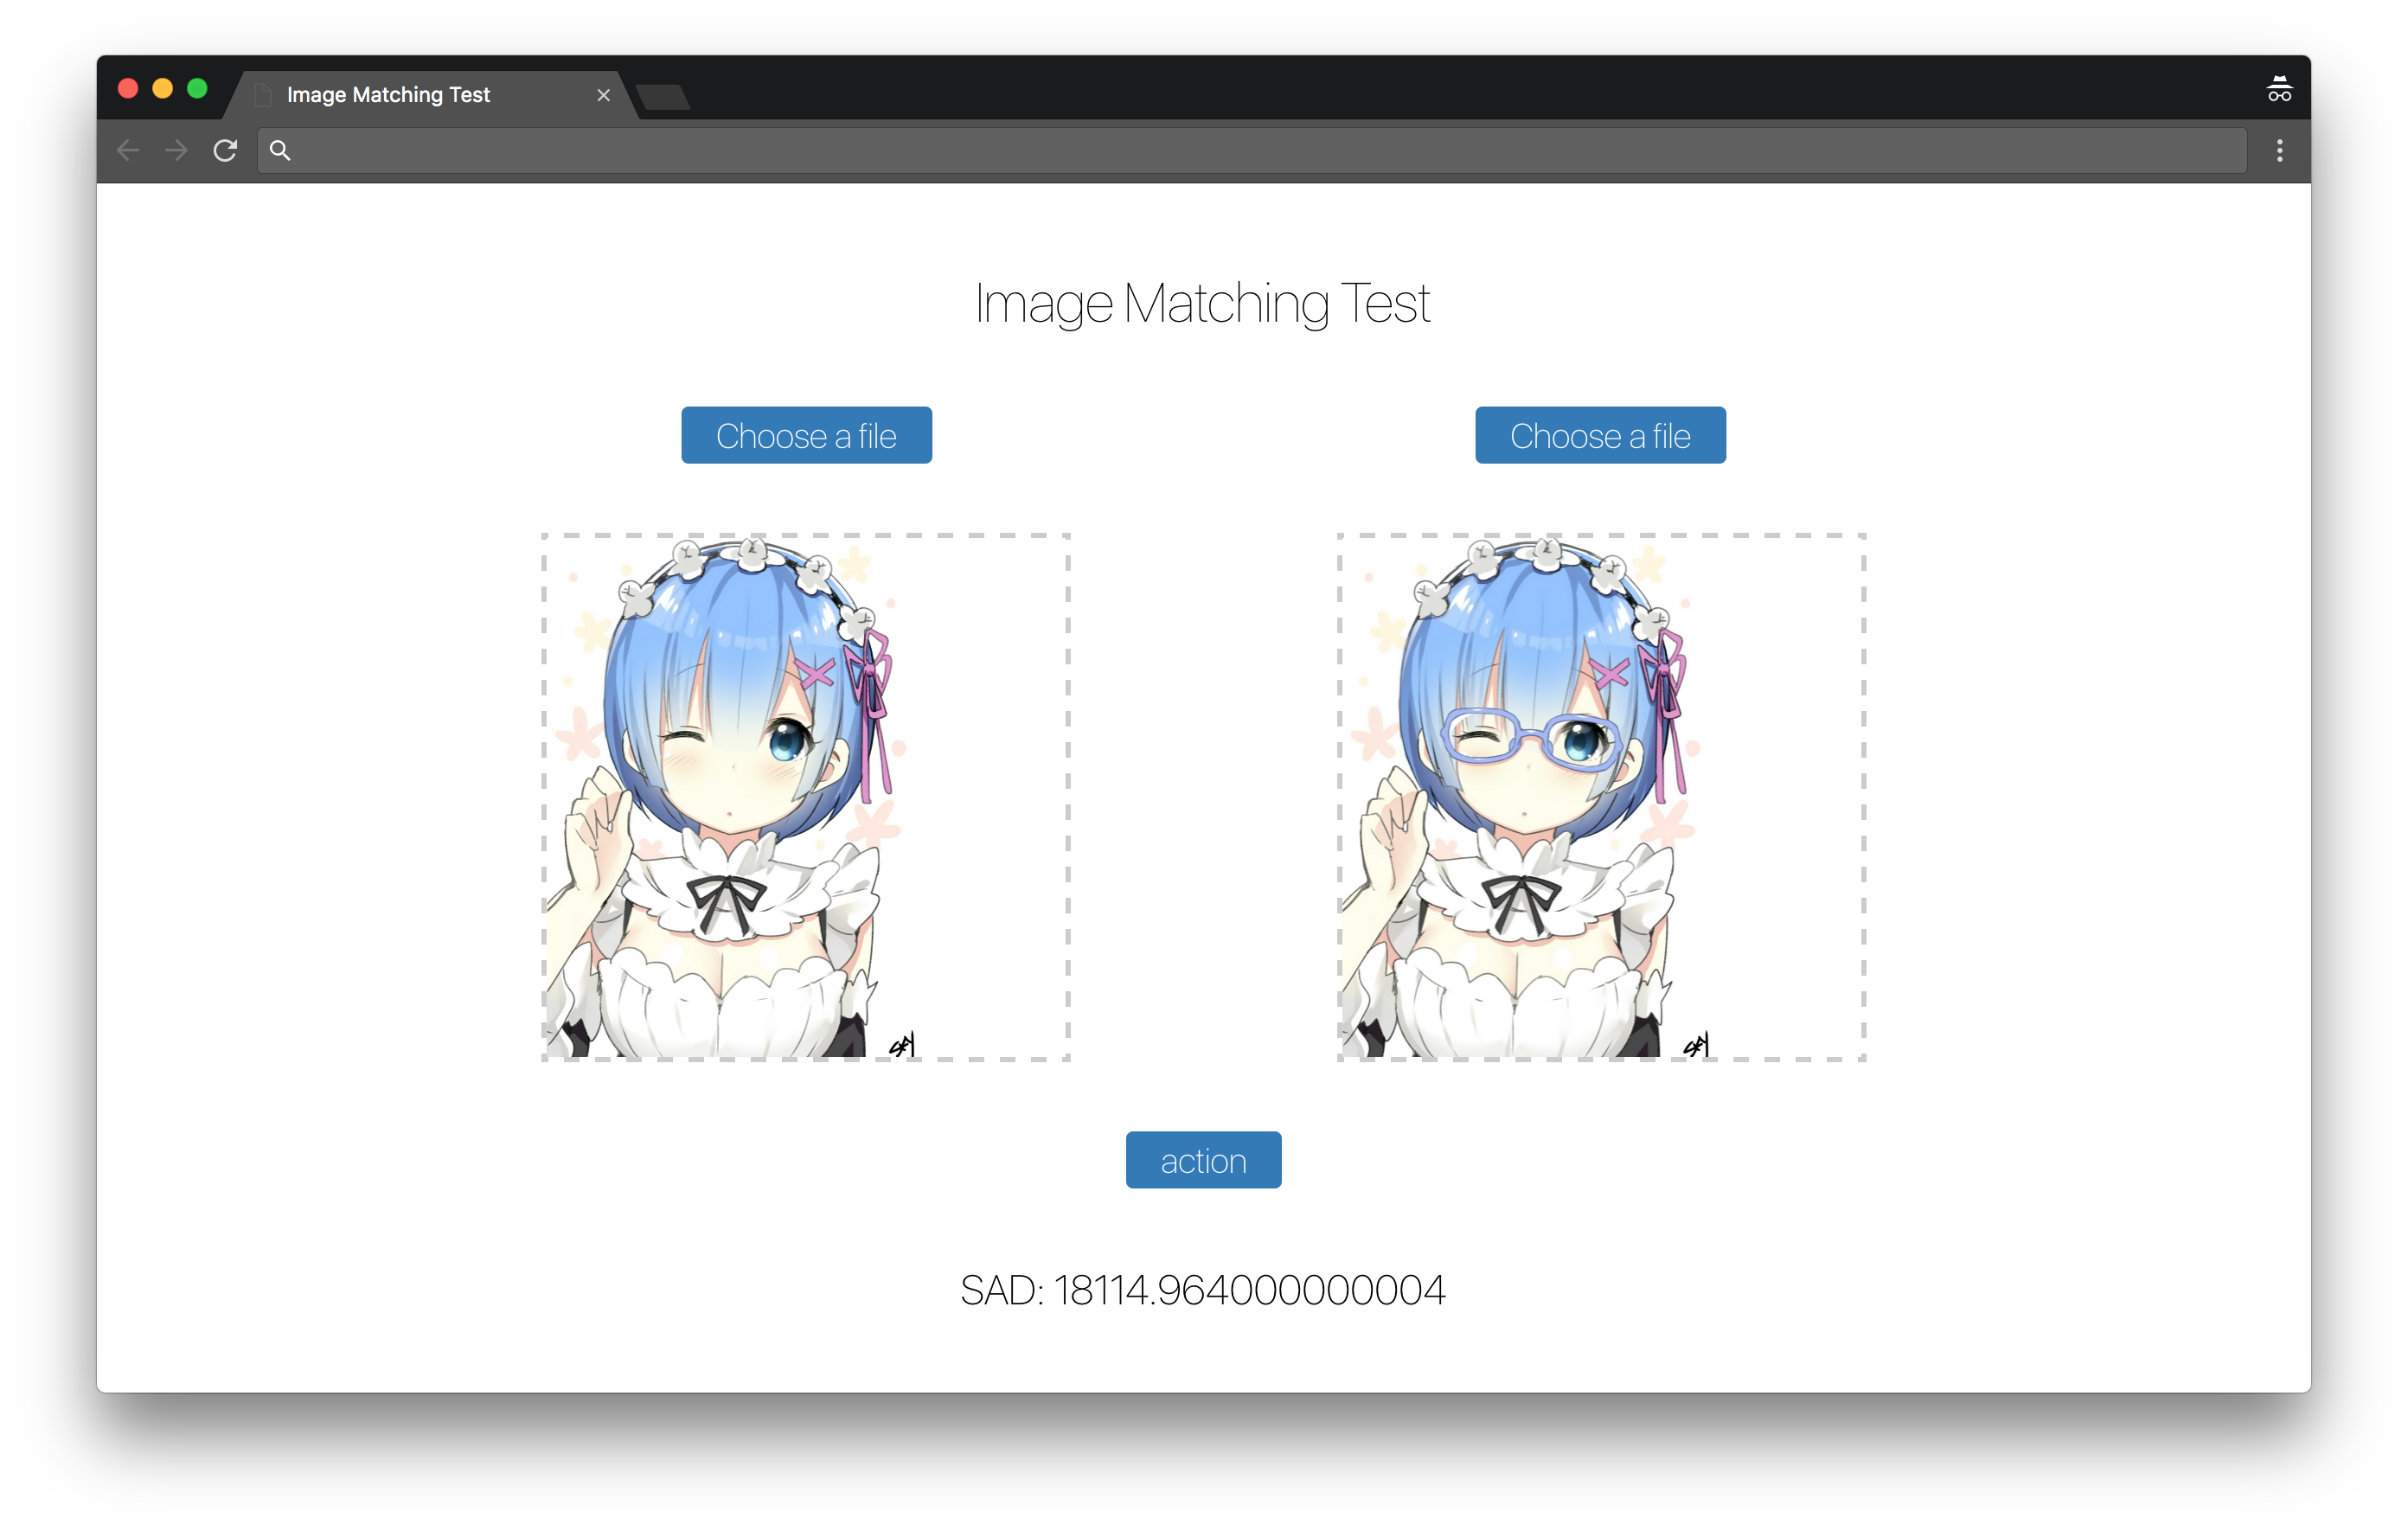Close the Image Matching Test tab
The height and width of the screenshot is (1531, 2408).
pos(603,95)
